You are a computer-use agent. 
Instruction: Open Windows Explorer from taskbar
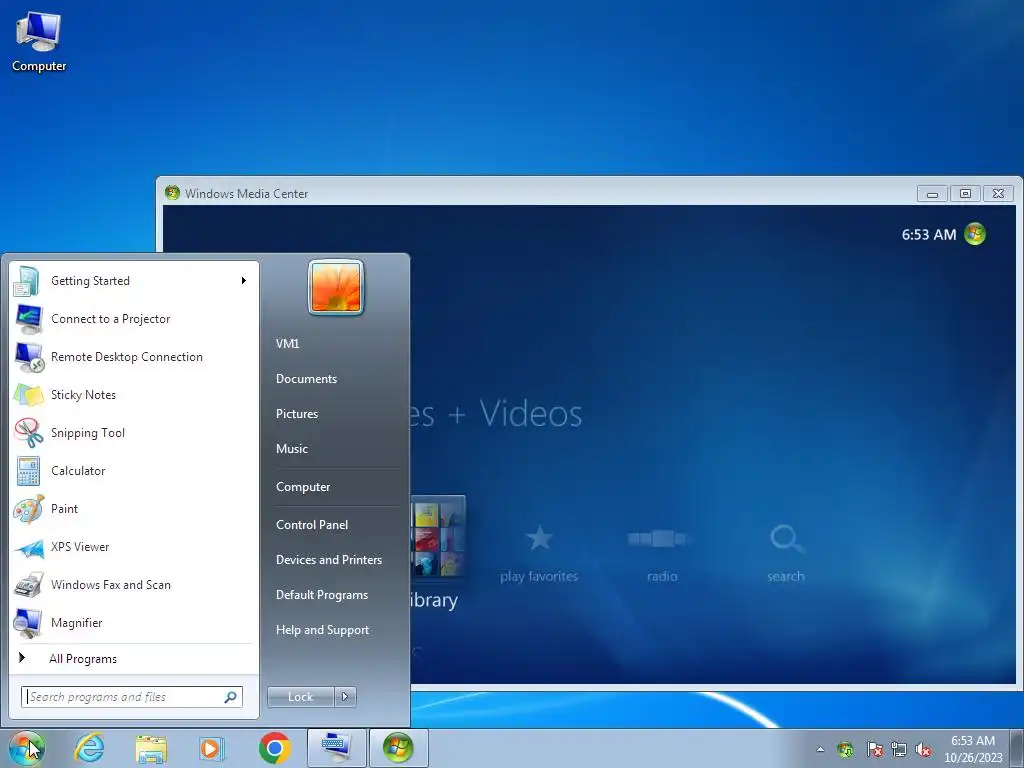coord(151,748)
